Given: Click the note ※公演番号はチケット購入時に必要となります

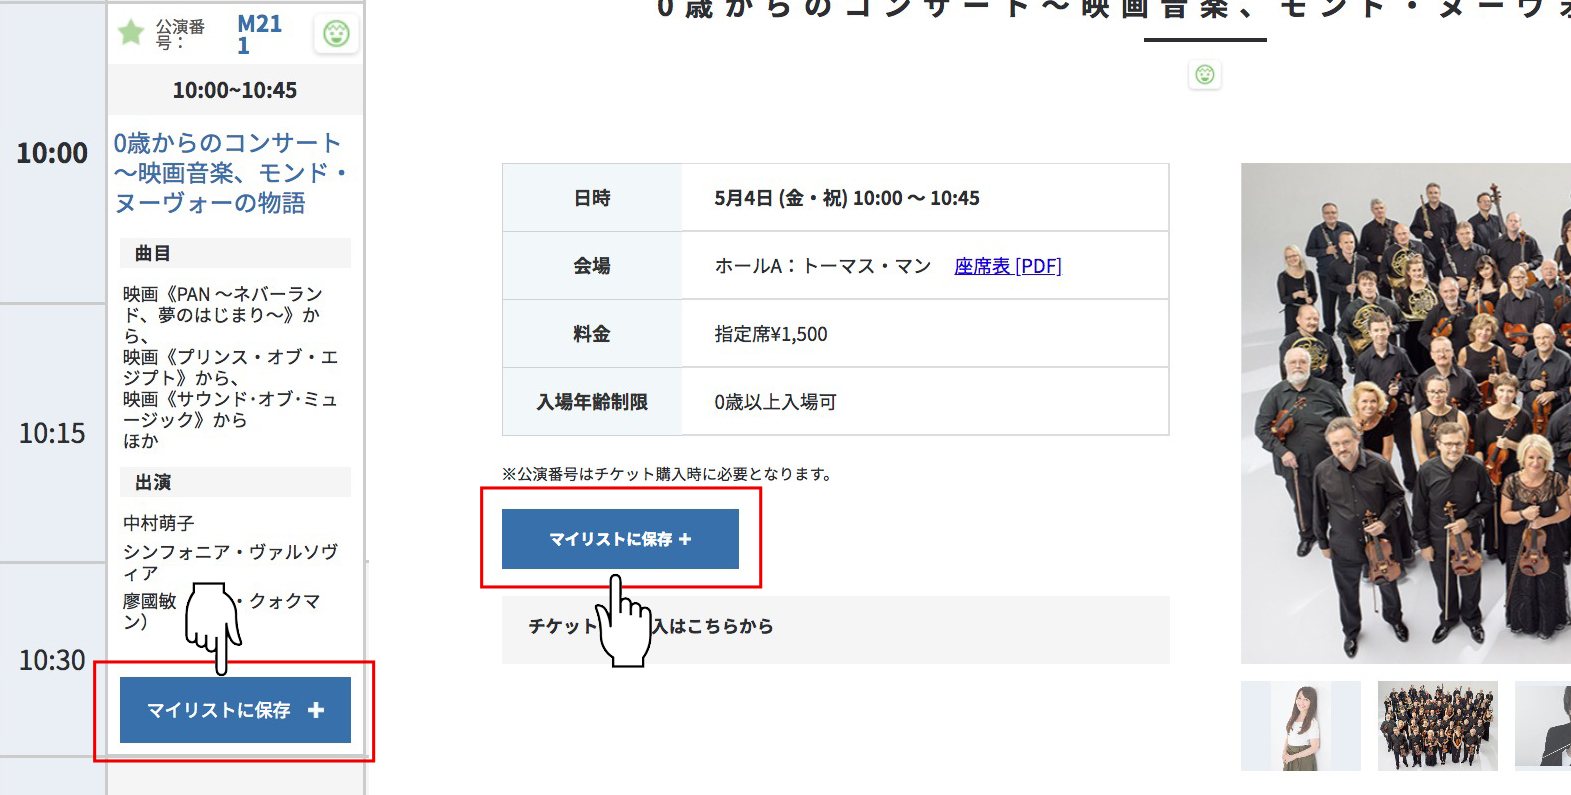Looking at the screenshot, I should coord(668,474).
